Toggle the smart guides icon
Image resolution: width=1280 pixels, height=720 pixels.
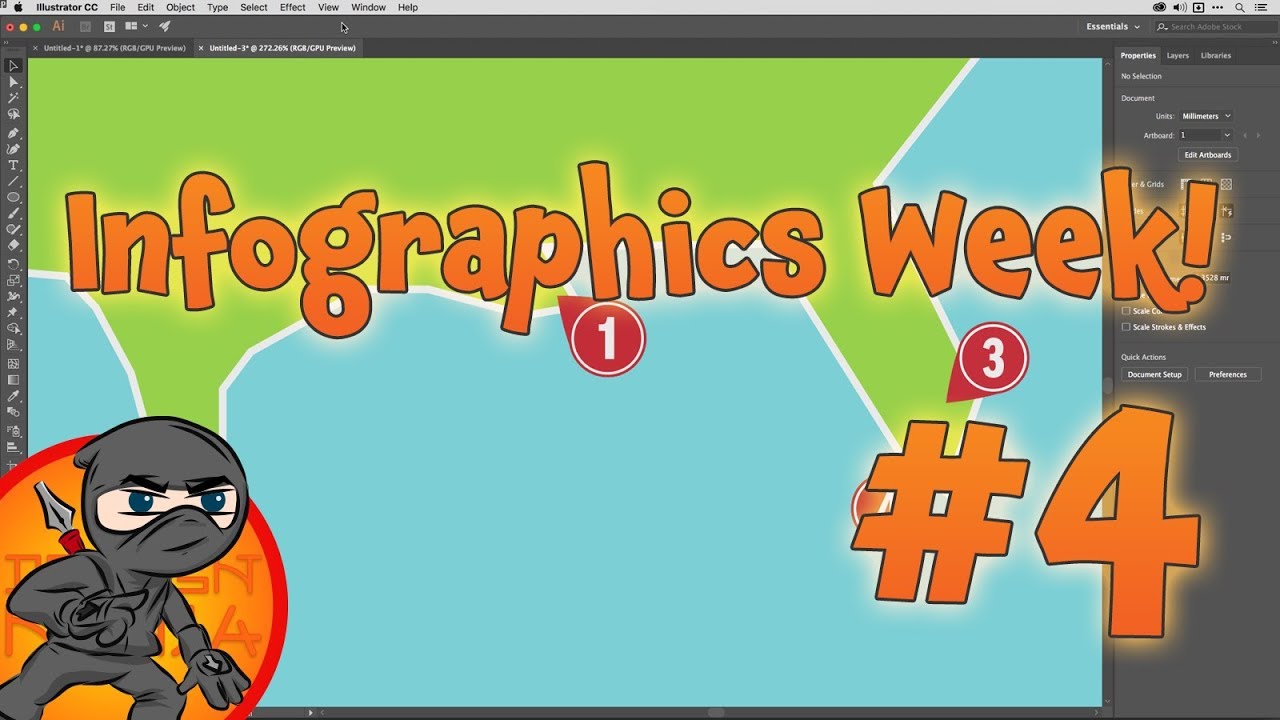(1226, 211)
